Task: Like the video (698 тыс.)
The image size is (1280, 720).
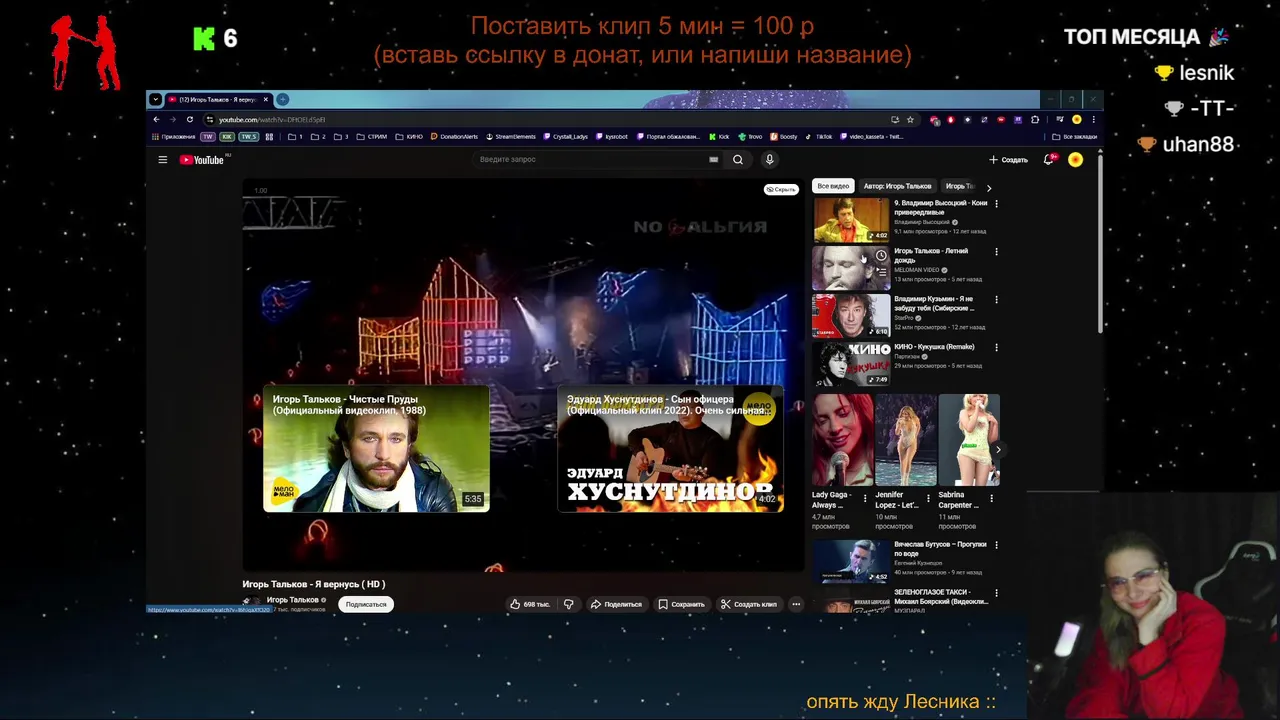Action: [530, 604]
